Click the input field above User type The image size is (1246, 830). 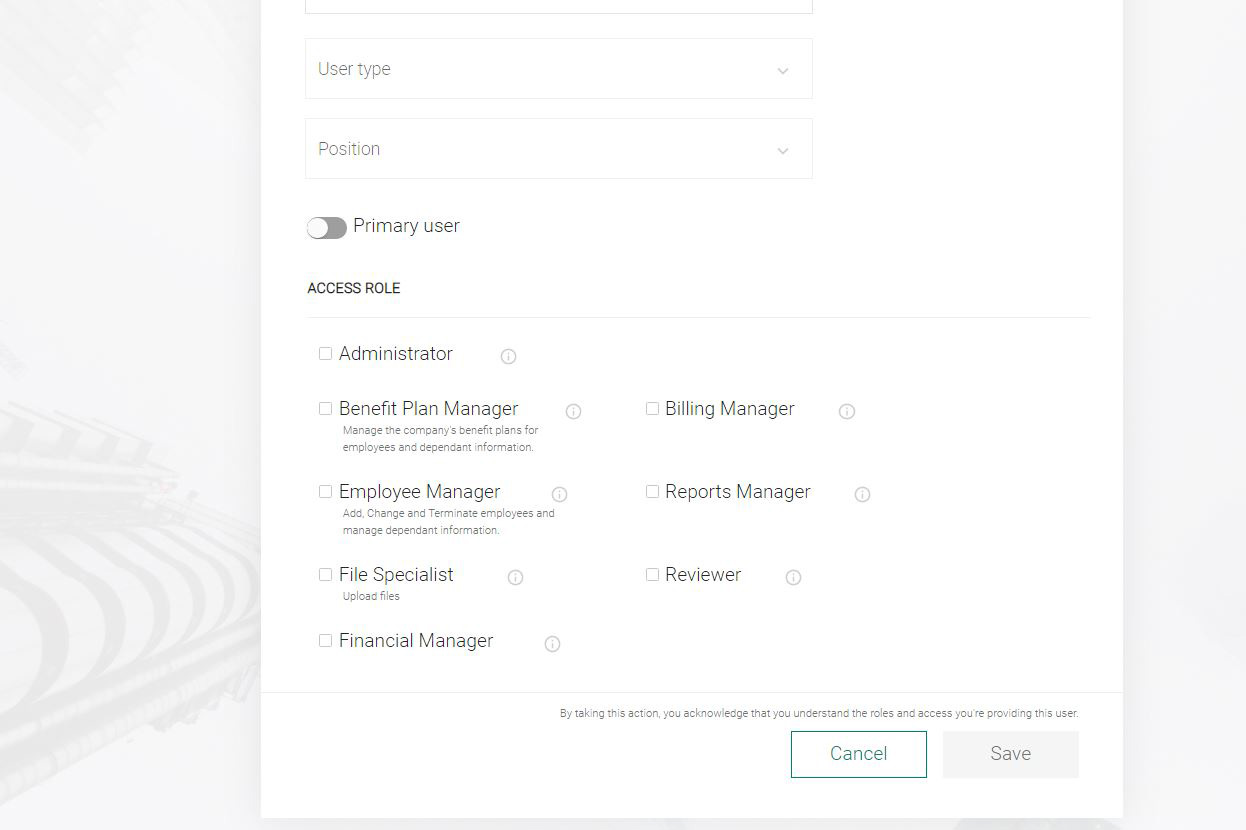click(x=558, y=6)
